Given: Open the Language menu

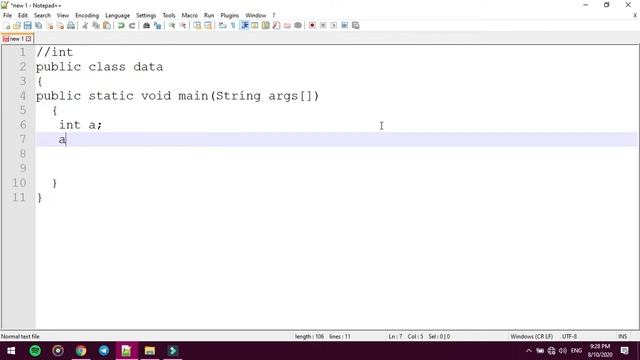Looking at the screenshot, I should pos(117,16).
